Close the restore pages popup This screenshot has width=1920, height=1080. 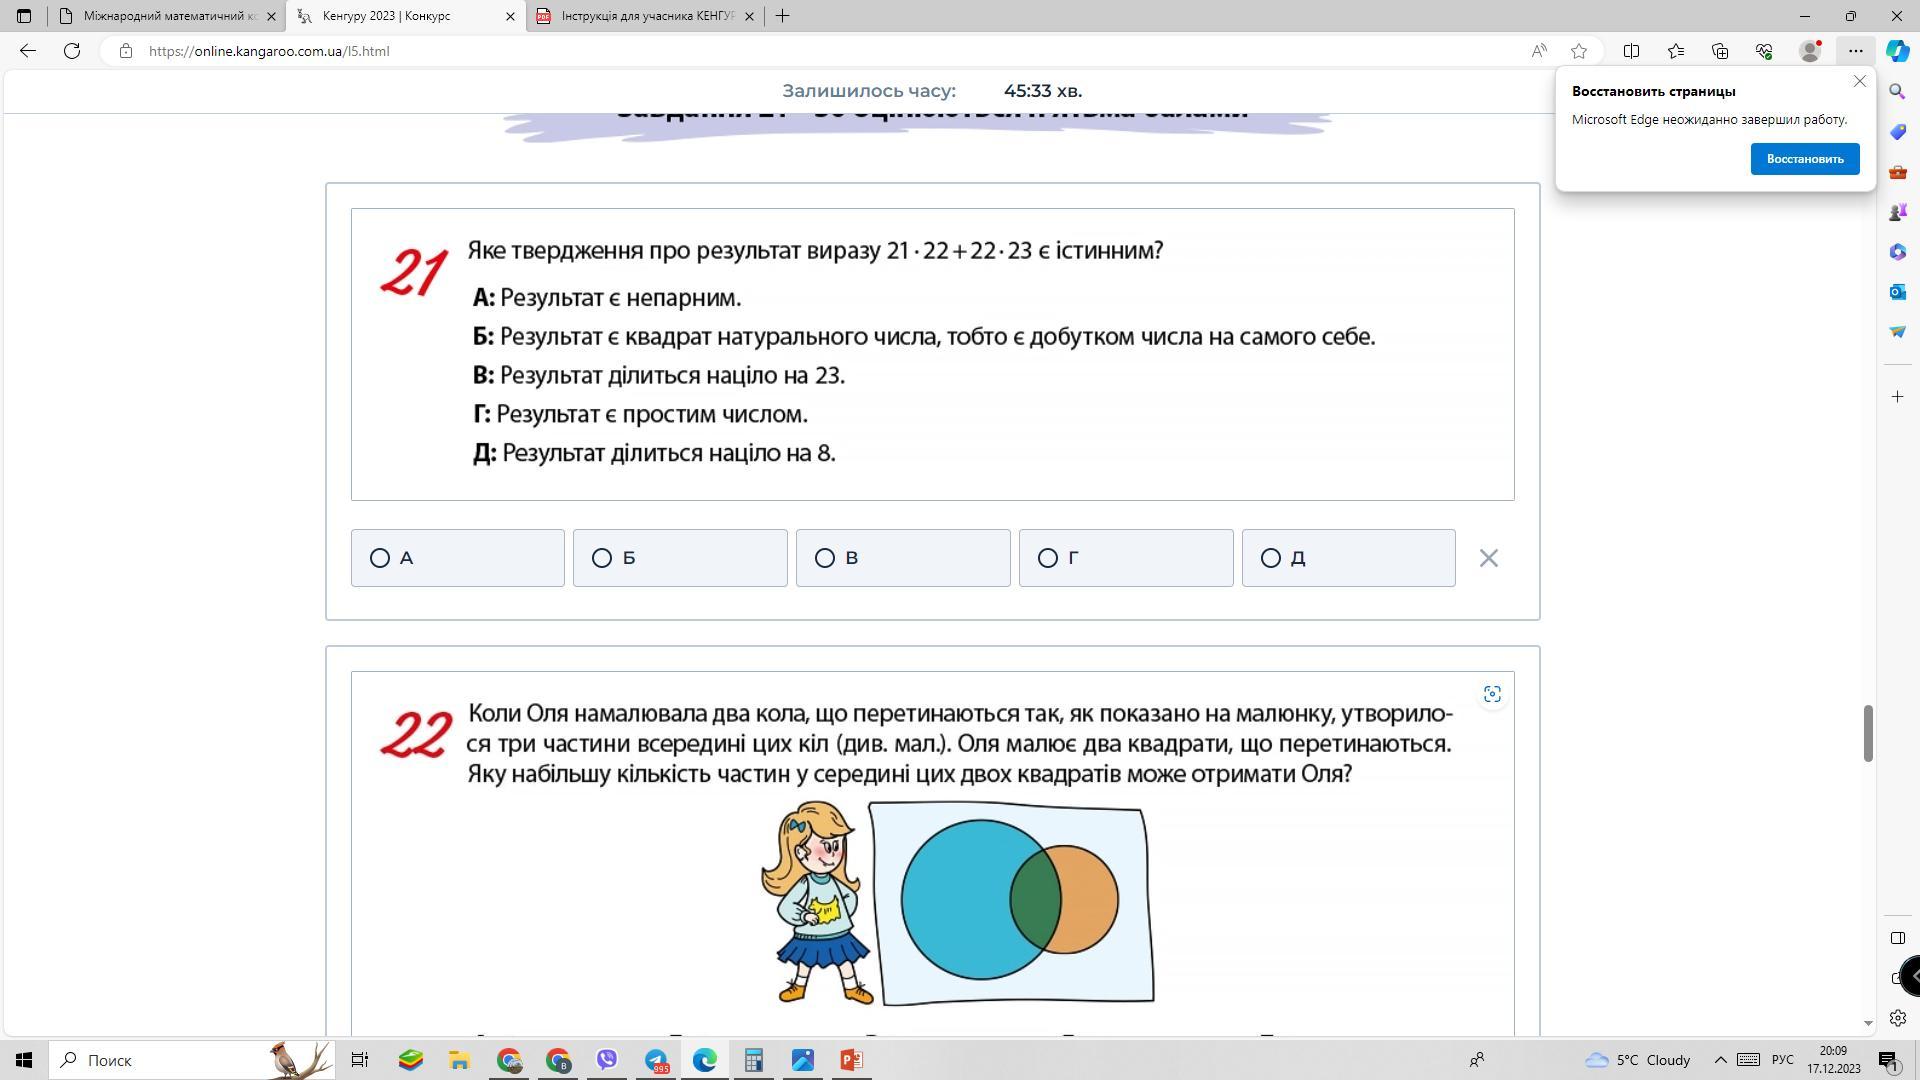1859,82
